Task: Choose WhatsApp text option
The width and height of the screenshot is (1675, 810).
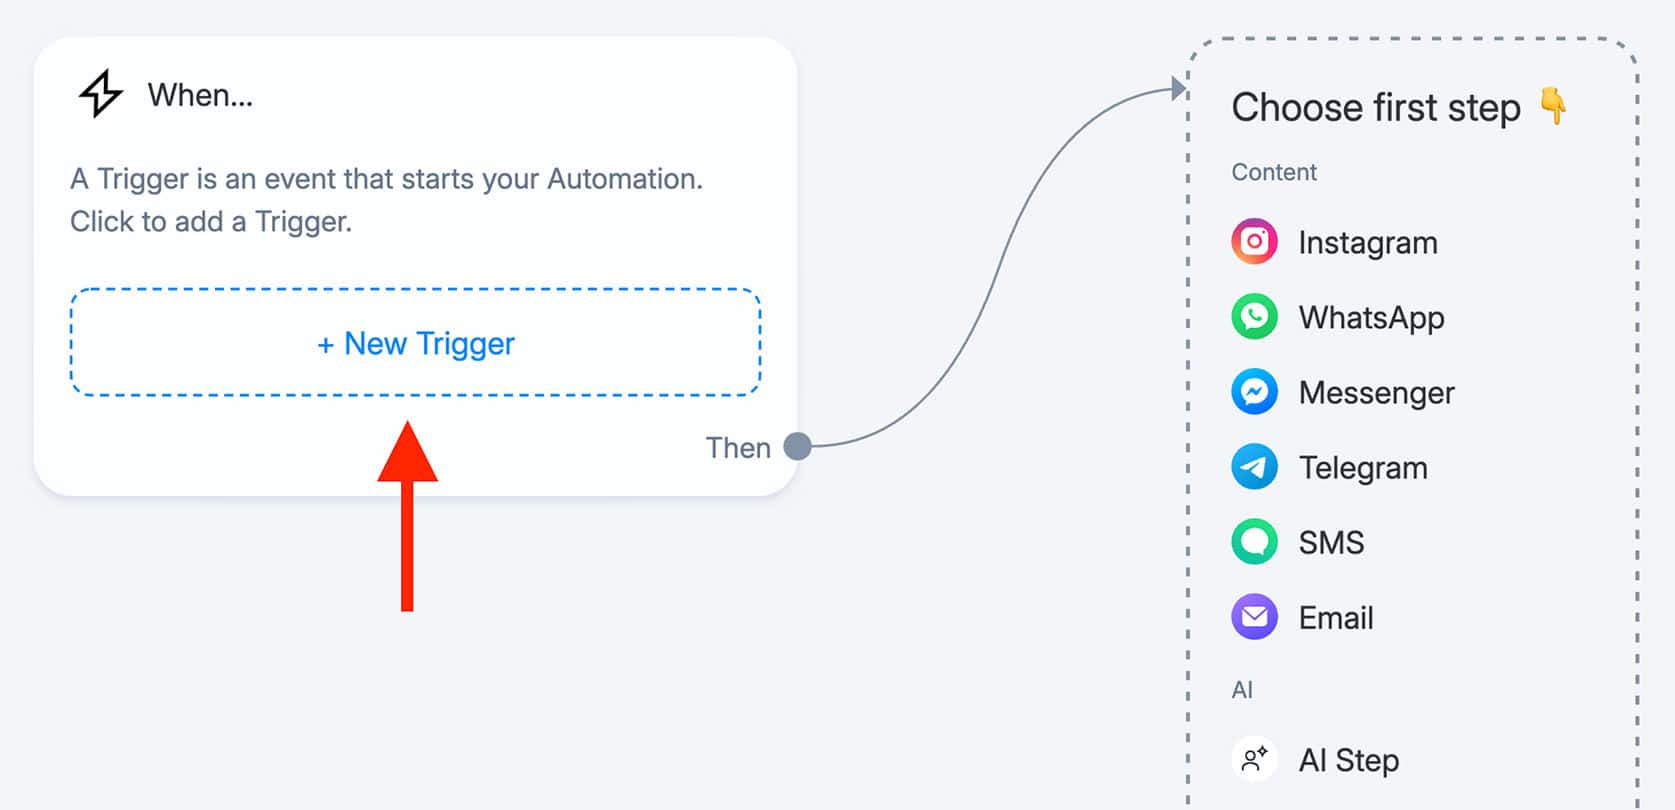Action: pyautogui.click(x=1371, y=317)
